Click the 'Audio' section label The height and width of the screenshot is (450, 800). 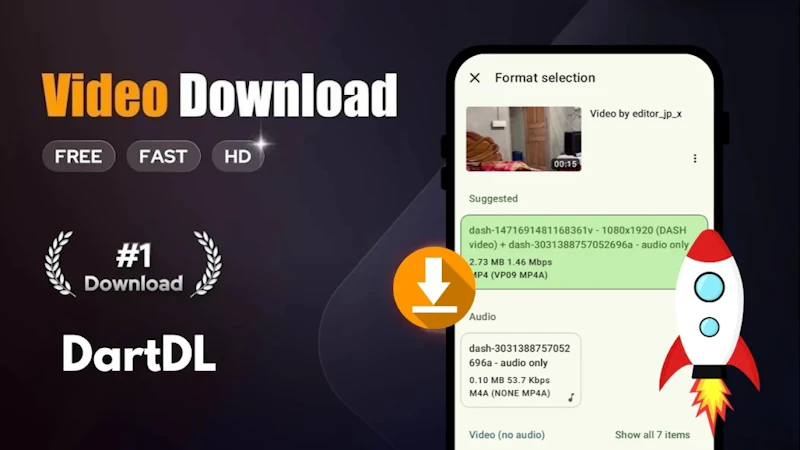tap(482, 316)
